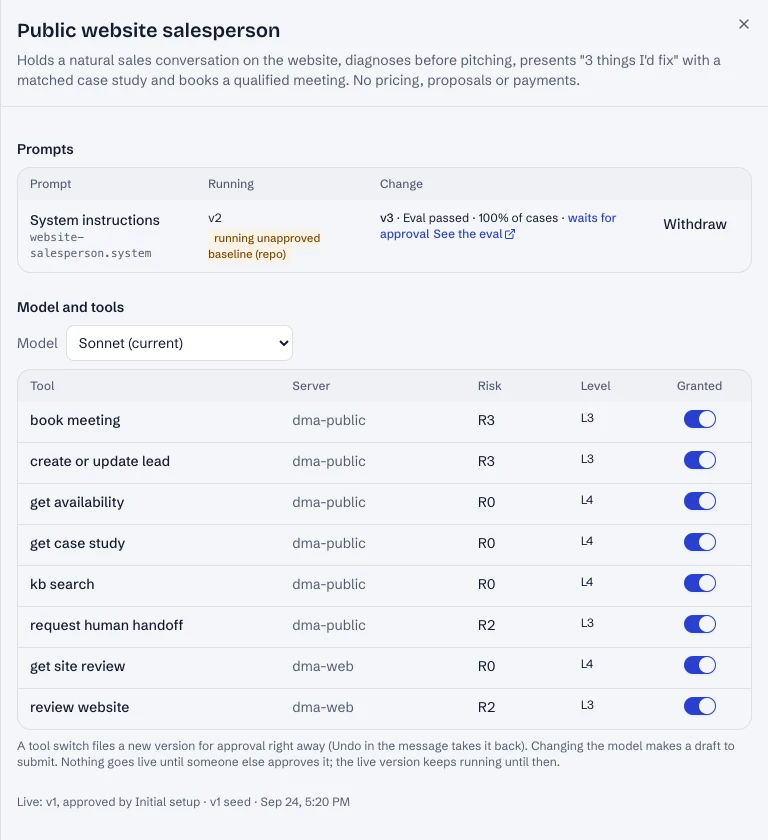Image resolution: width=768 pixels, height=840 pixels.
Task: Switch off get availability permission
Action: coord(699,501)
